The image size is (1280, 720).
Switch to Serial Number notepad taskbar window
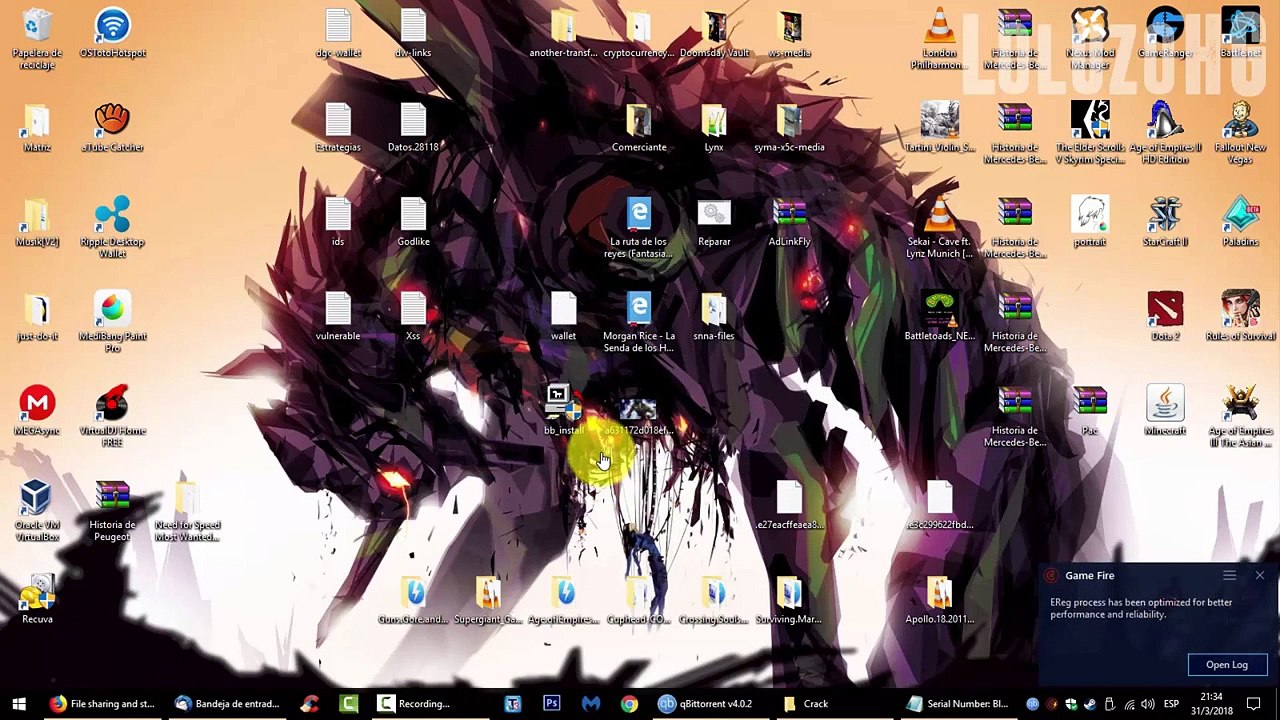pos(958,704)
